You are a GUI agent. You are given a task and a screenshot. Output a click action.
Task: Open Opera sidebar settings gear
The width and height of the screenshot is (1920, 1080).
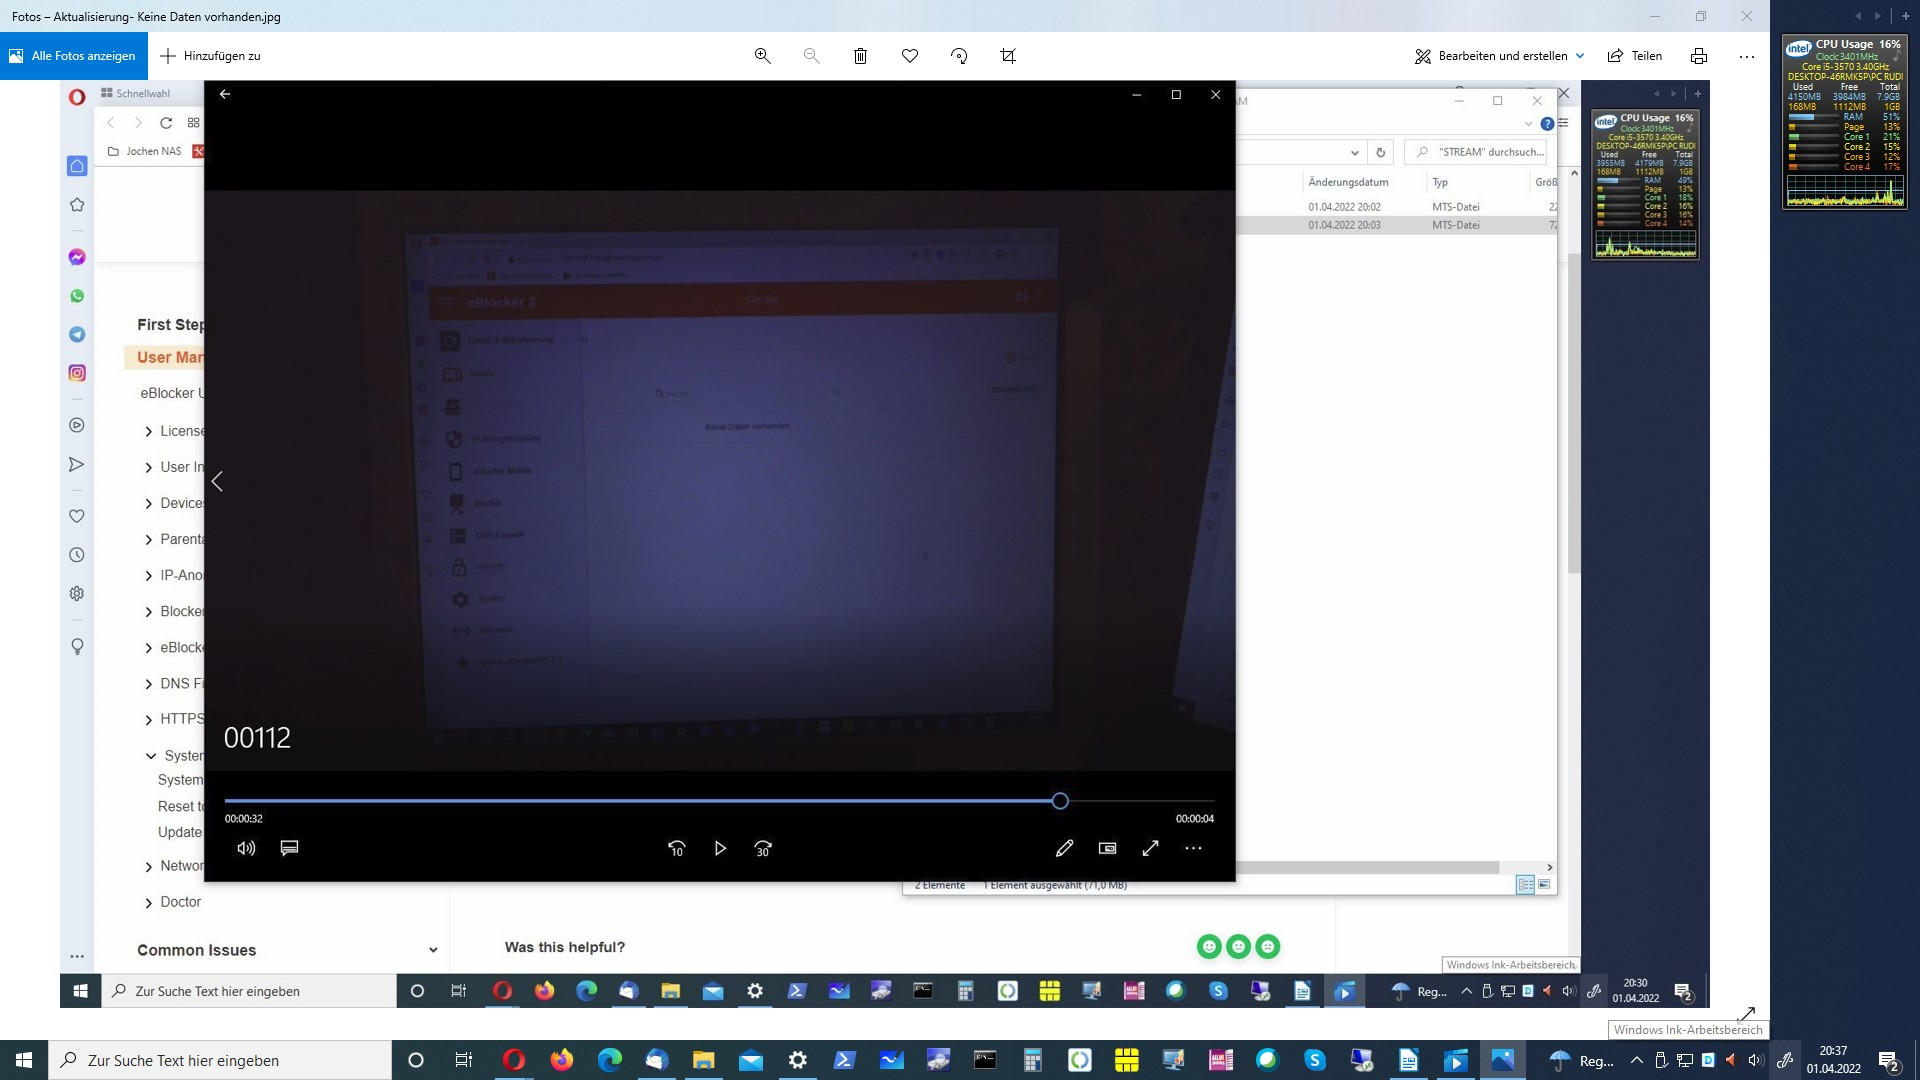pyautogui.click(x=77, y=593)
